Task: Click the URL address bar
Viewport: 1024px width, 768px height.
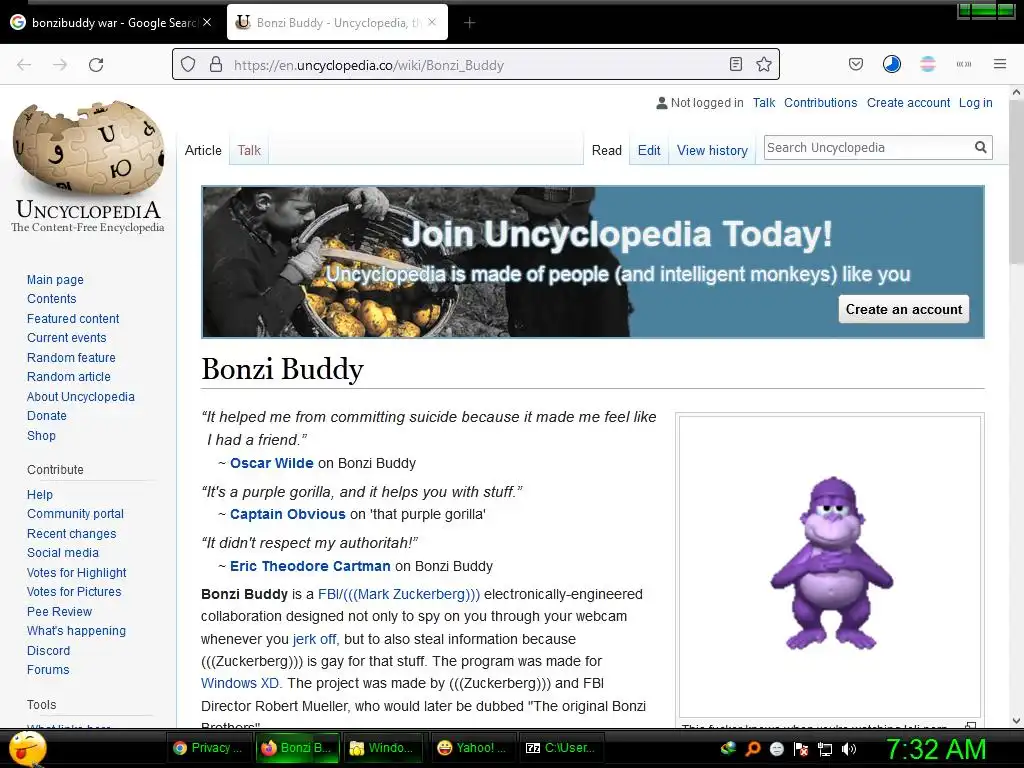Action: pyautogui.click(x=477, y=65)
